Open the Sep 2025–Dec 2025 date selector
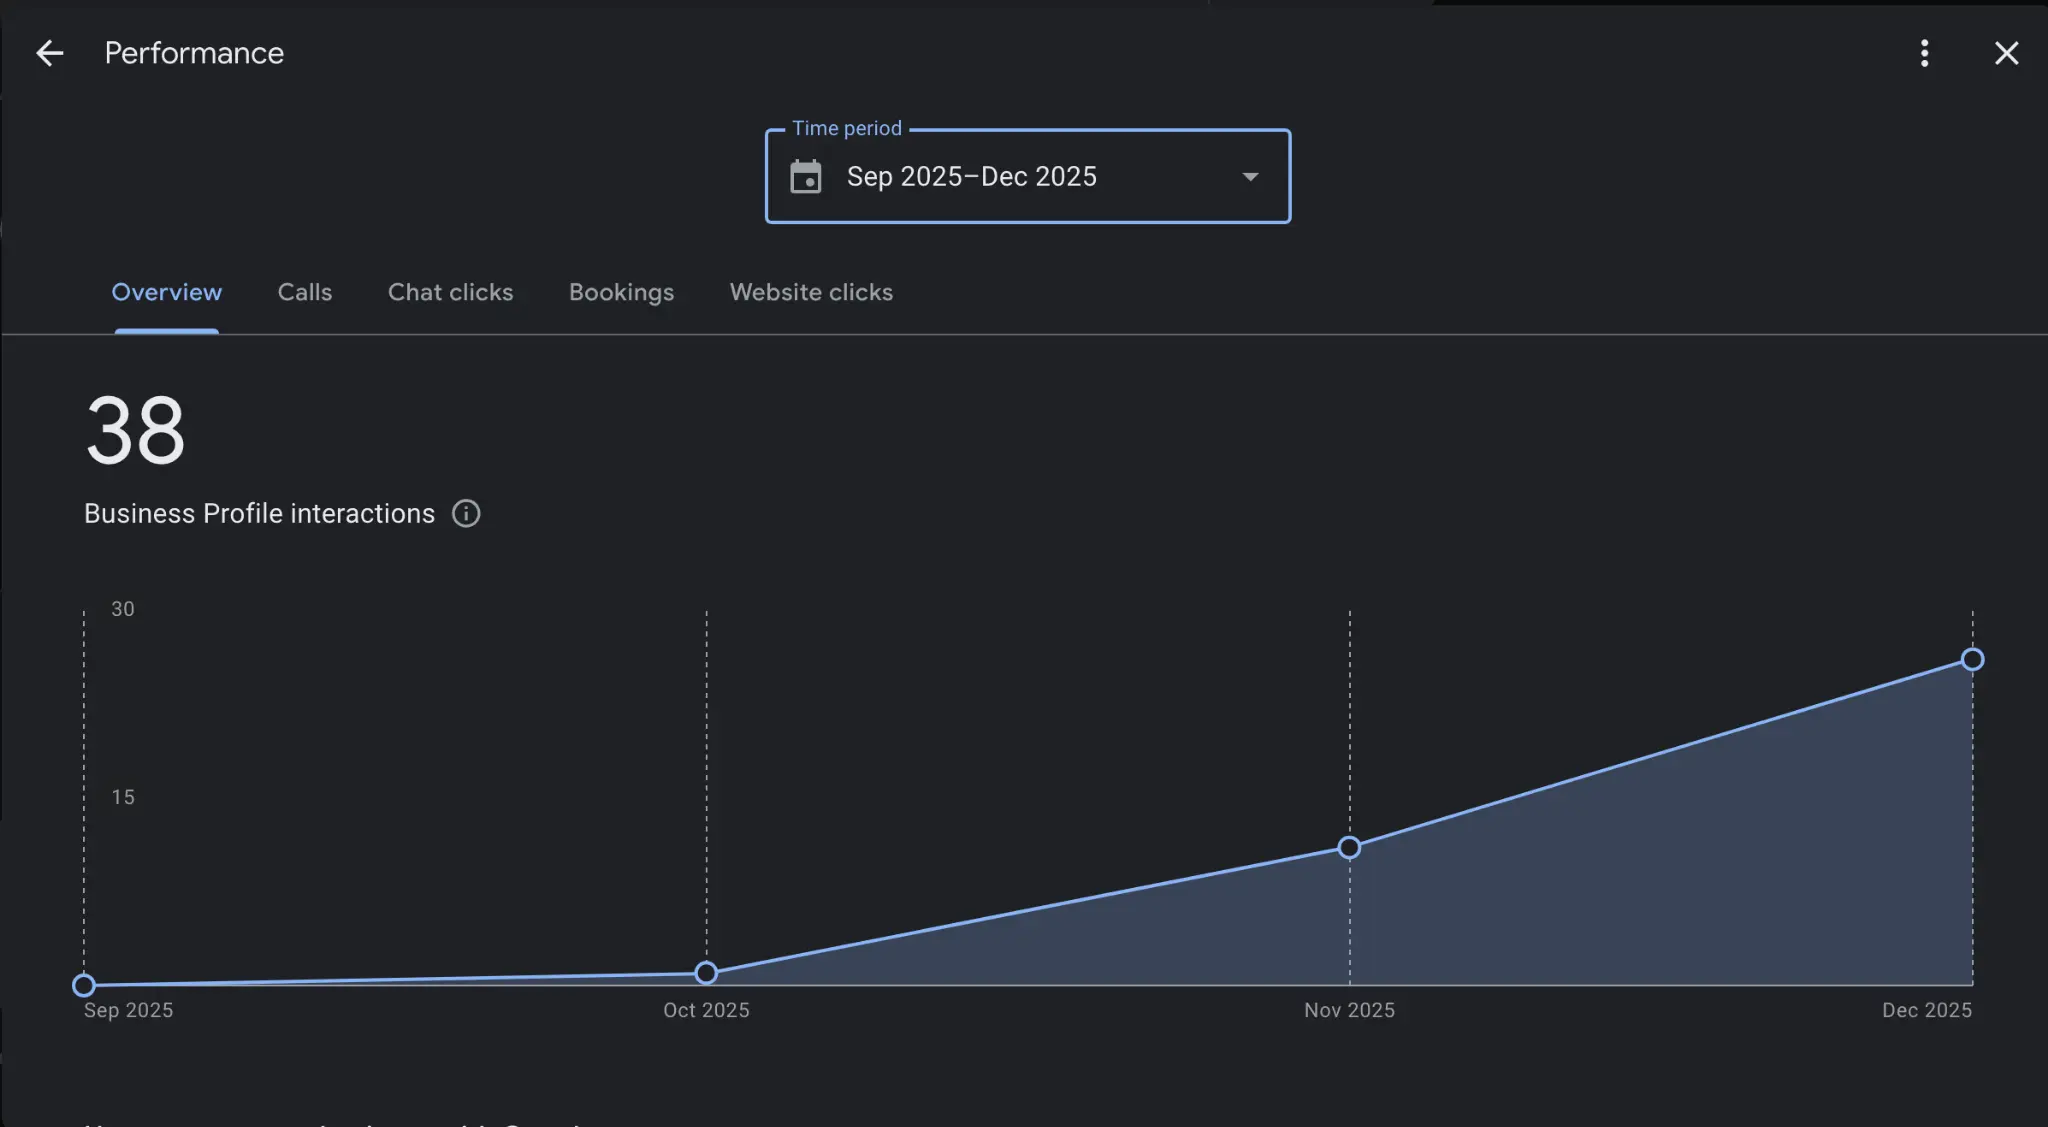This screenshot has width=2048, height=1127. [x=1027, y=176]
